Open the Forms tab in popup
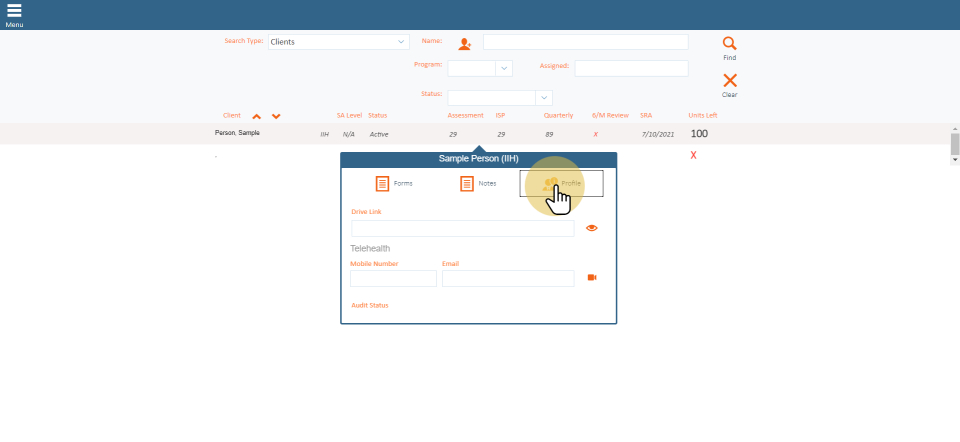960x442 pixels. (x=393, y=184)
